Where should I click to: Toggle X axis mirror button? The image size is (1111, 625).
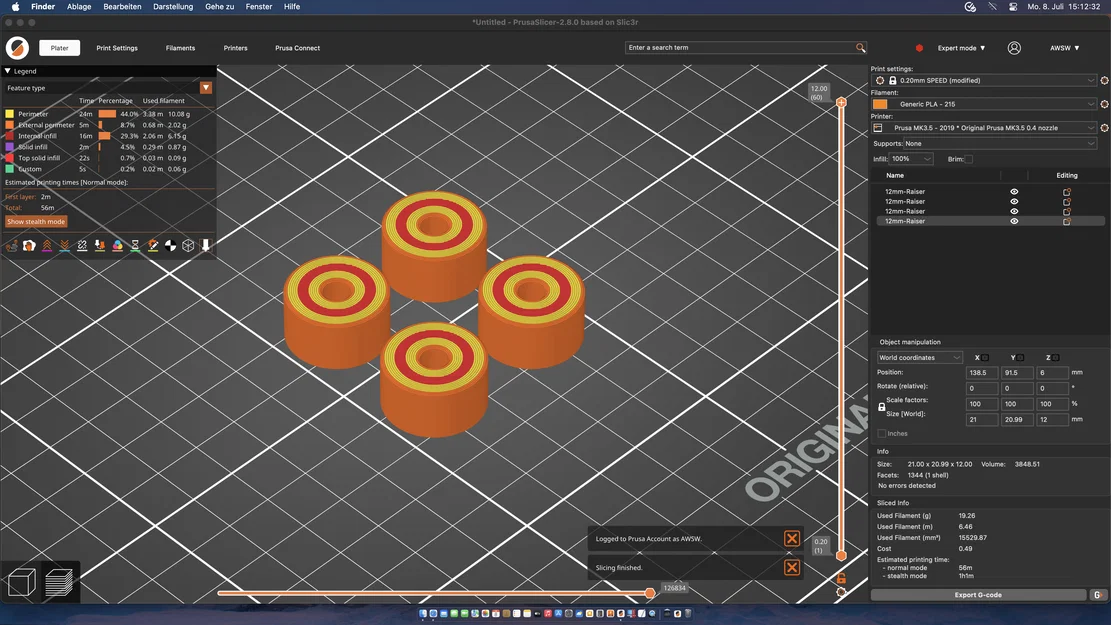[985, 358]
